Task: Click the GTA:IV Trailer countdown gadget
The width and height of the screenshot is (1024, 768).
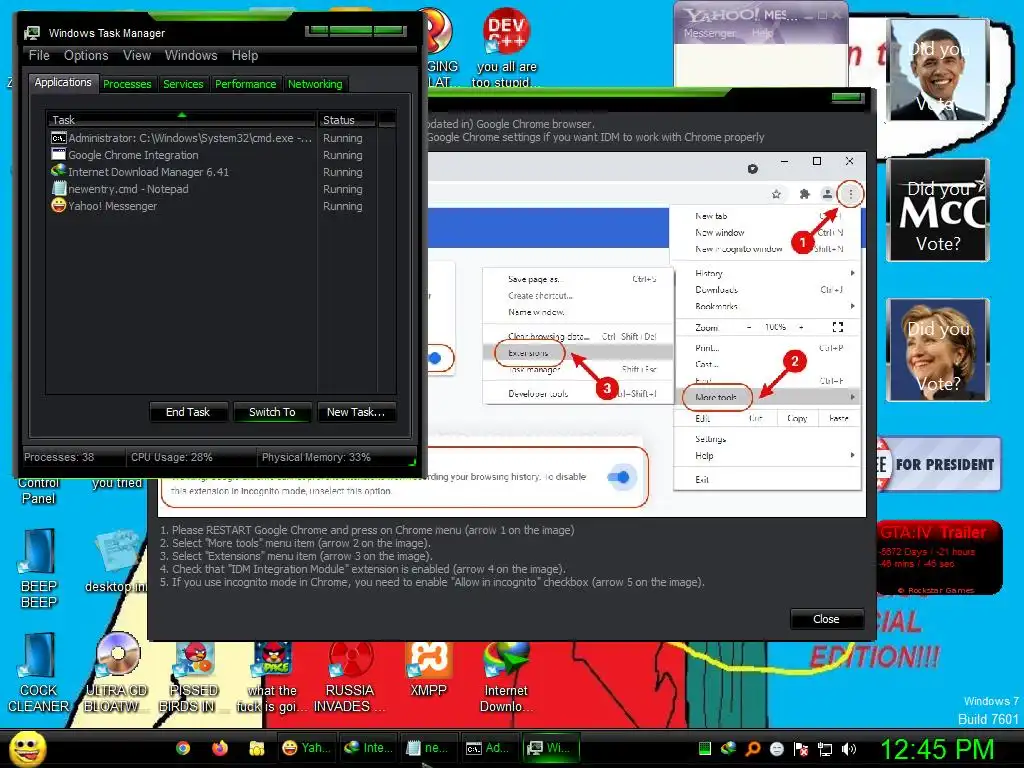Action: coord(939,557)
